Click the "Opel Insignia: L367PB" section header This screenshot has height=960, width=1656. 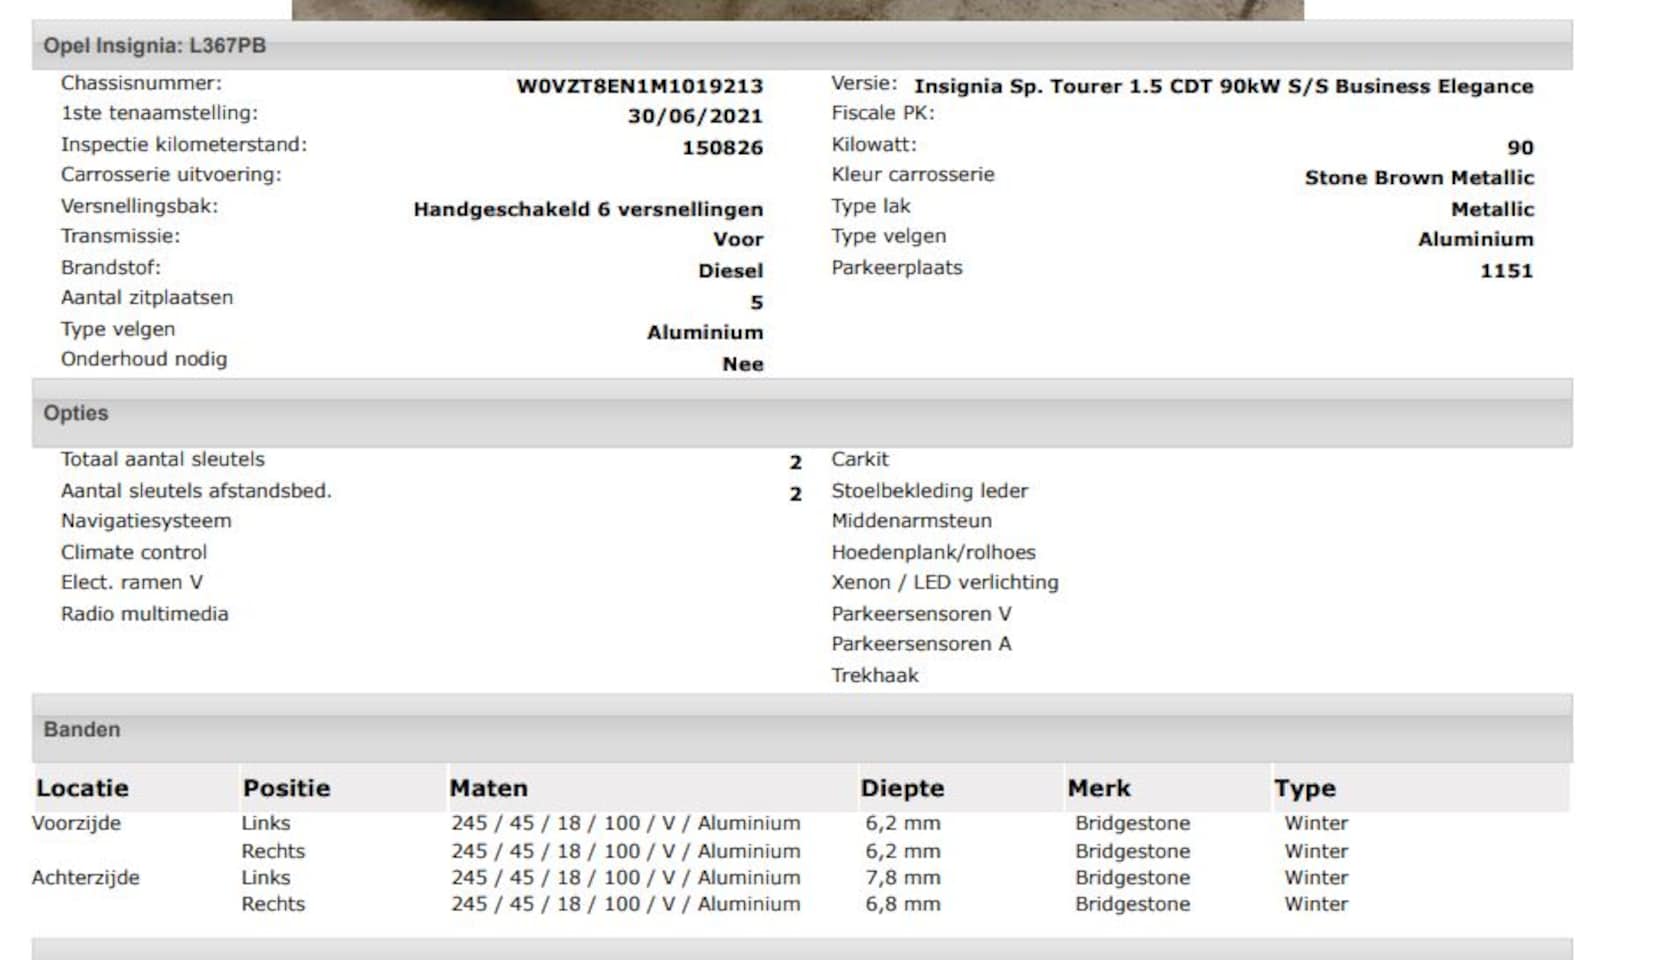[x=154, y=46]
